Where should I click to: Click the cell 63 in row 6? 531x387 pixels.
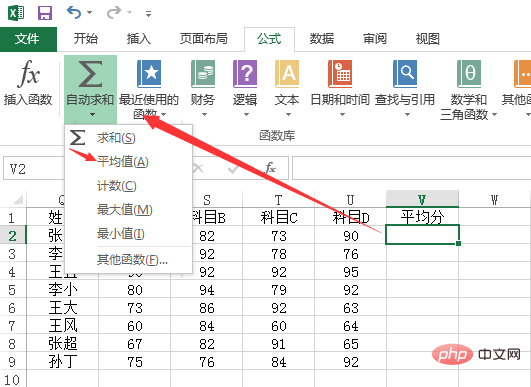pos(351,308)
